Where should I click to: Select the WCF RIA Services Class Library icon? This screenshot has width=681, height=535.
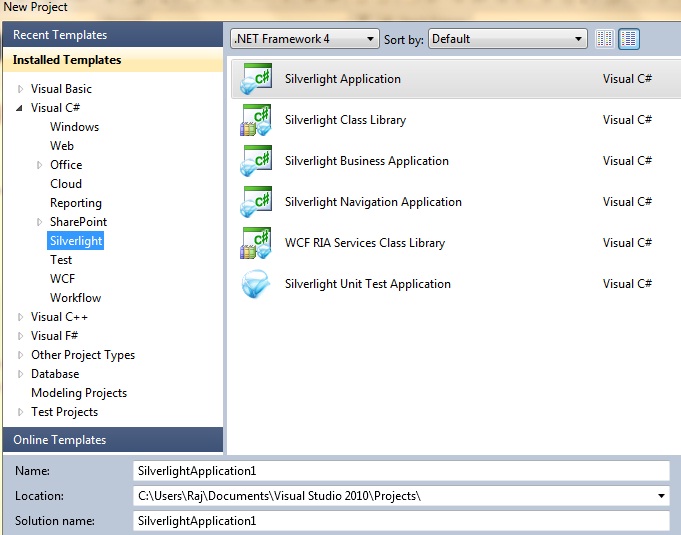[256, 243]
